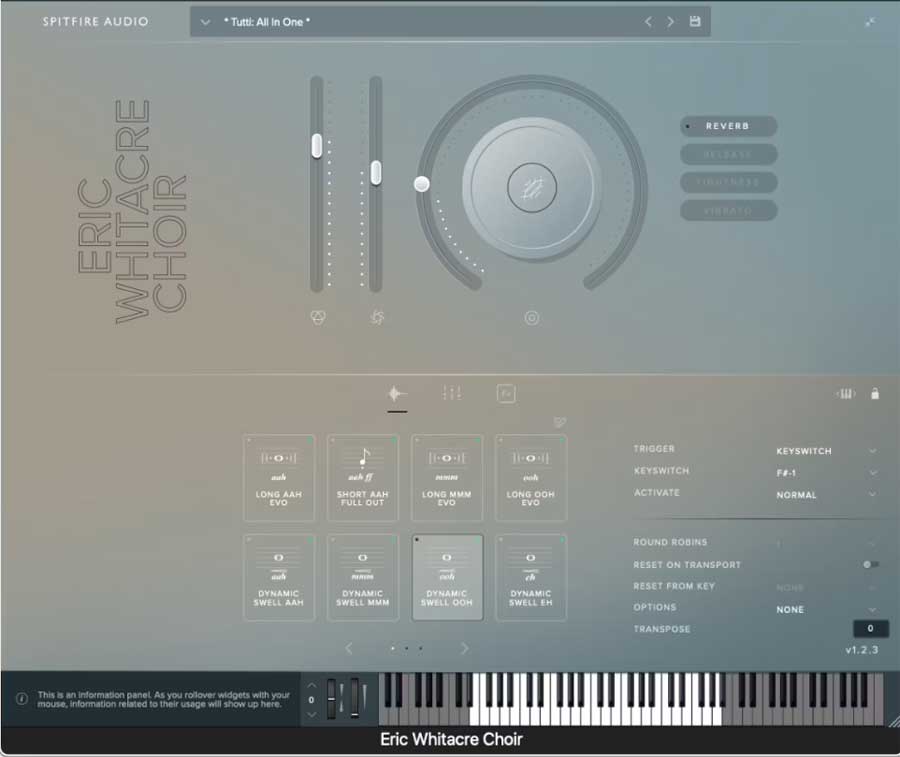Toggle the padlock icon

pyautogui.click(x=875, y=394)
